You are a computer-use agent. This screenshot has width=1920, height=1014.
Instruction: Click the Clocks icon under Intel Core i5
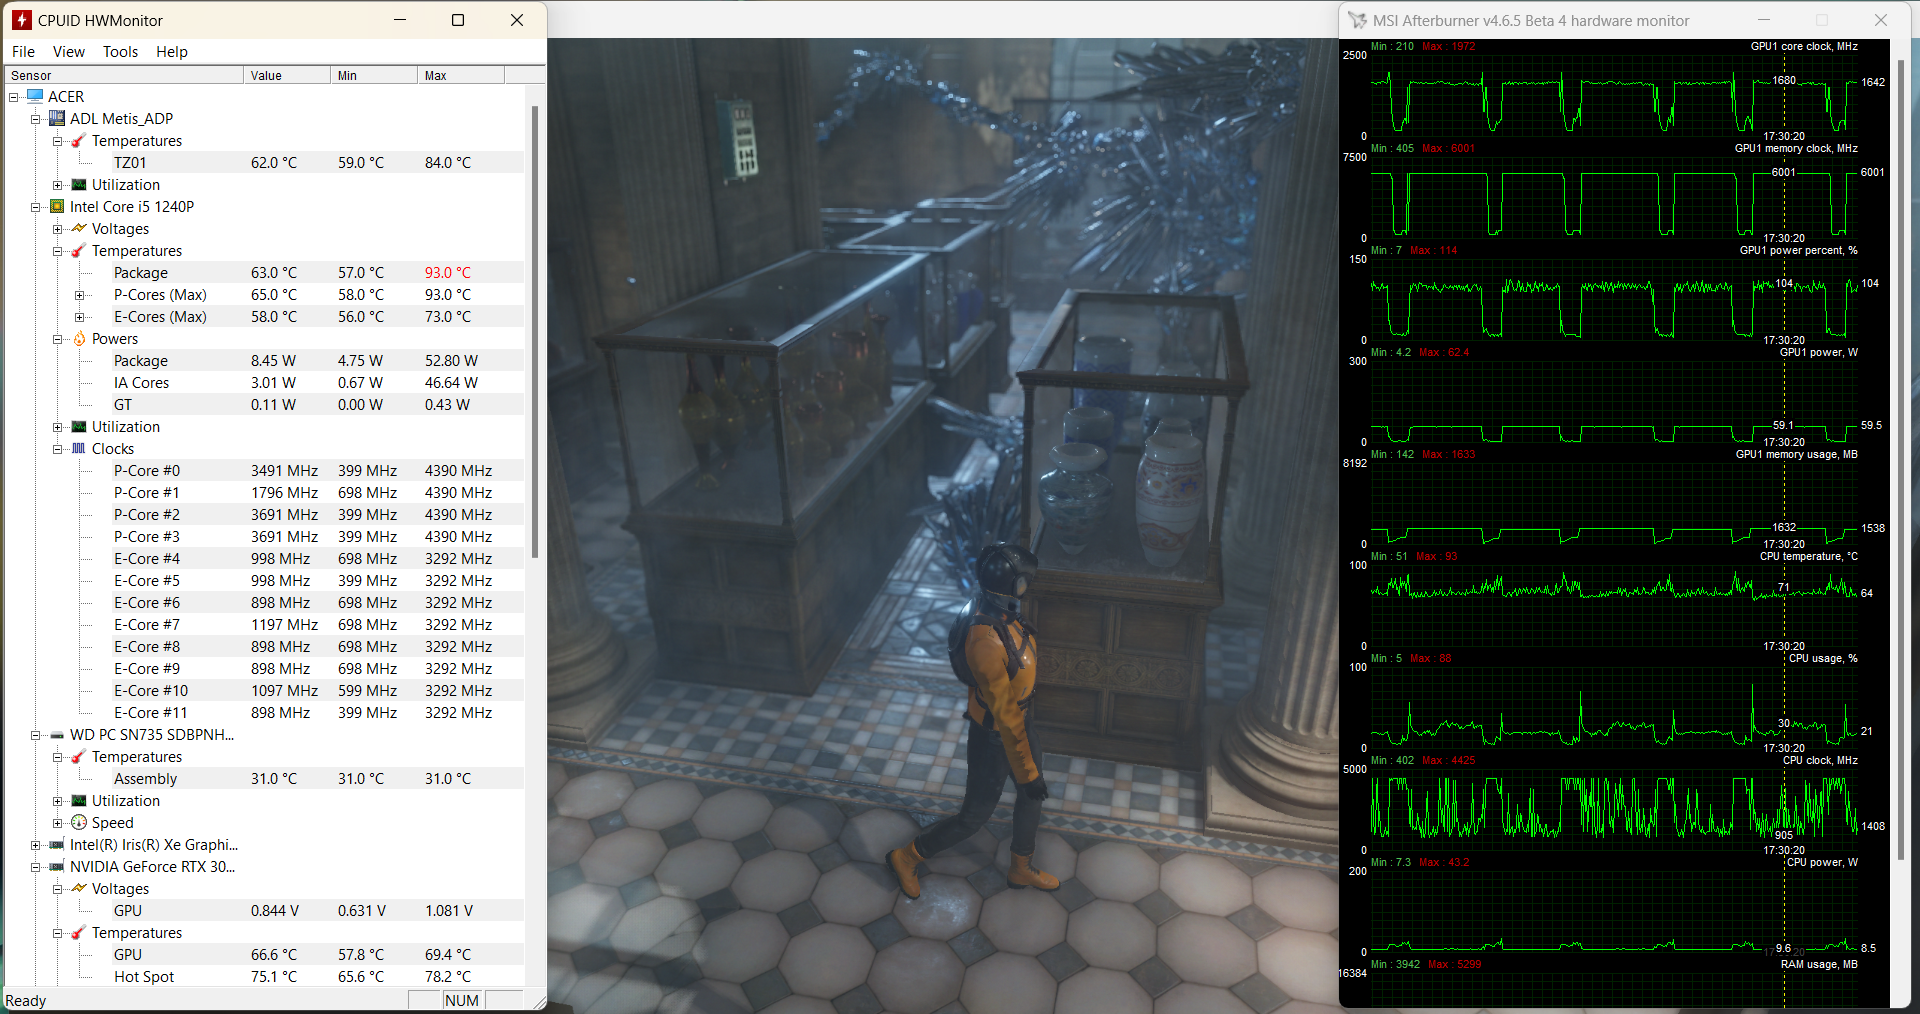coord(79,449)
